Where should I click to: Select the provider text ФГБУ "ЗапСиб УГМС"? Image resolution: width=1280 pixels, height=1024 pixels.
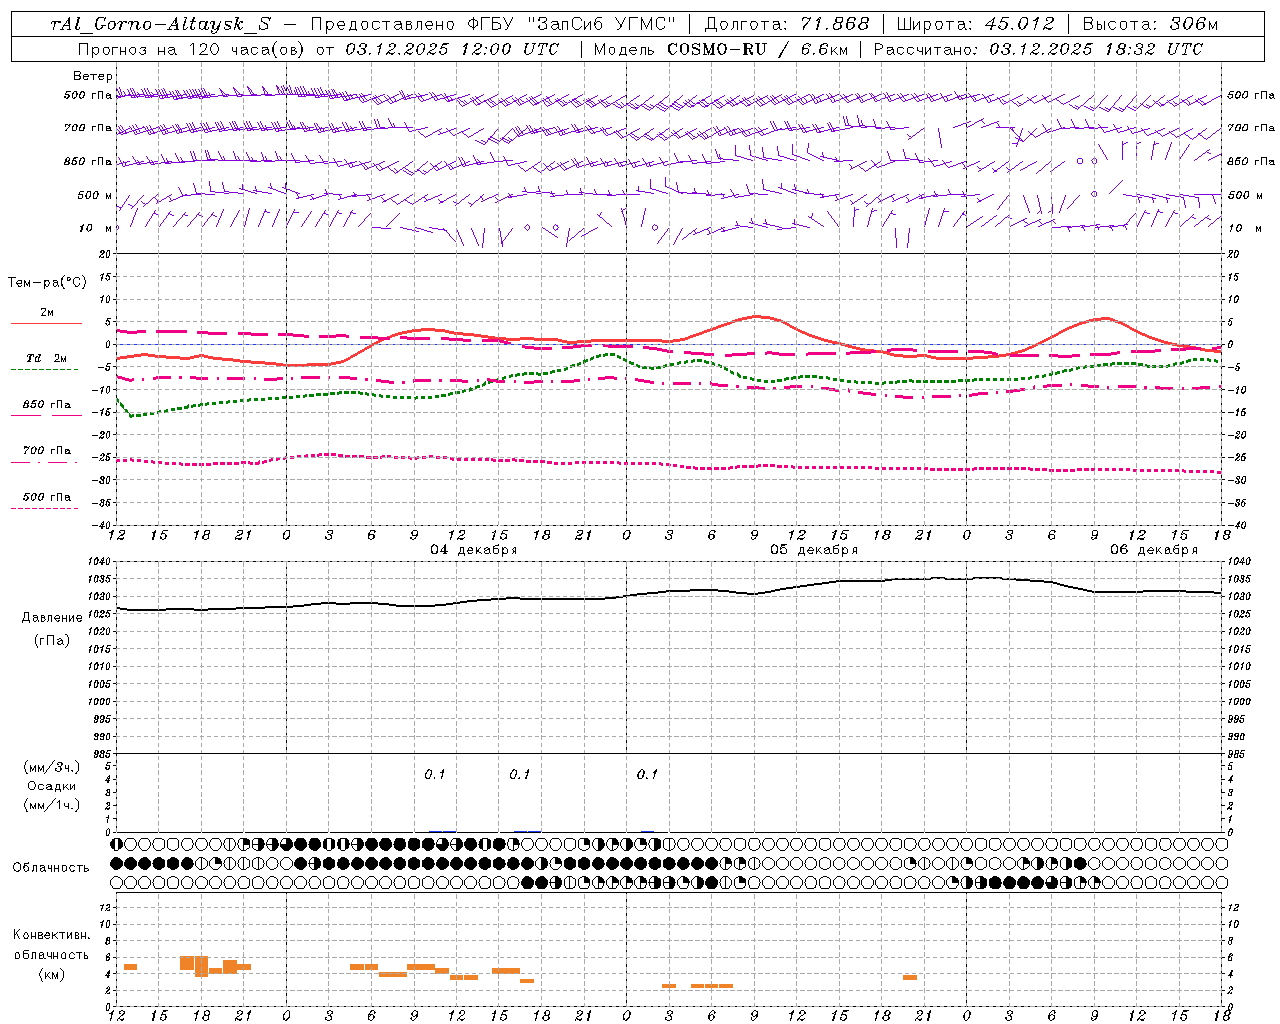pos(573,24)
